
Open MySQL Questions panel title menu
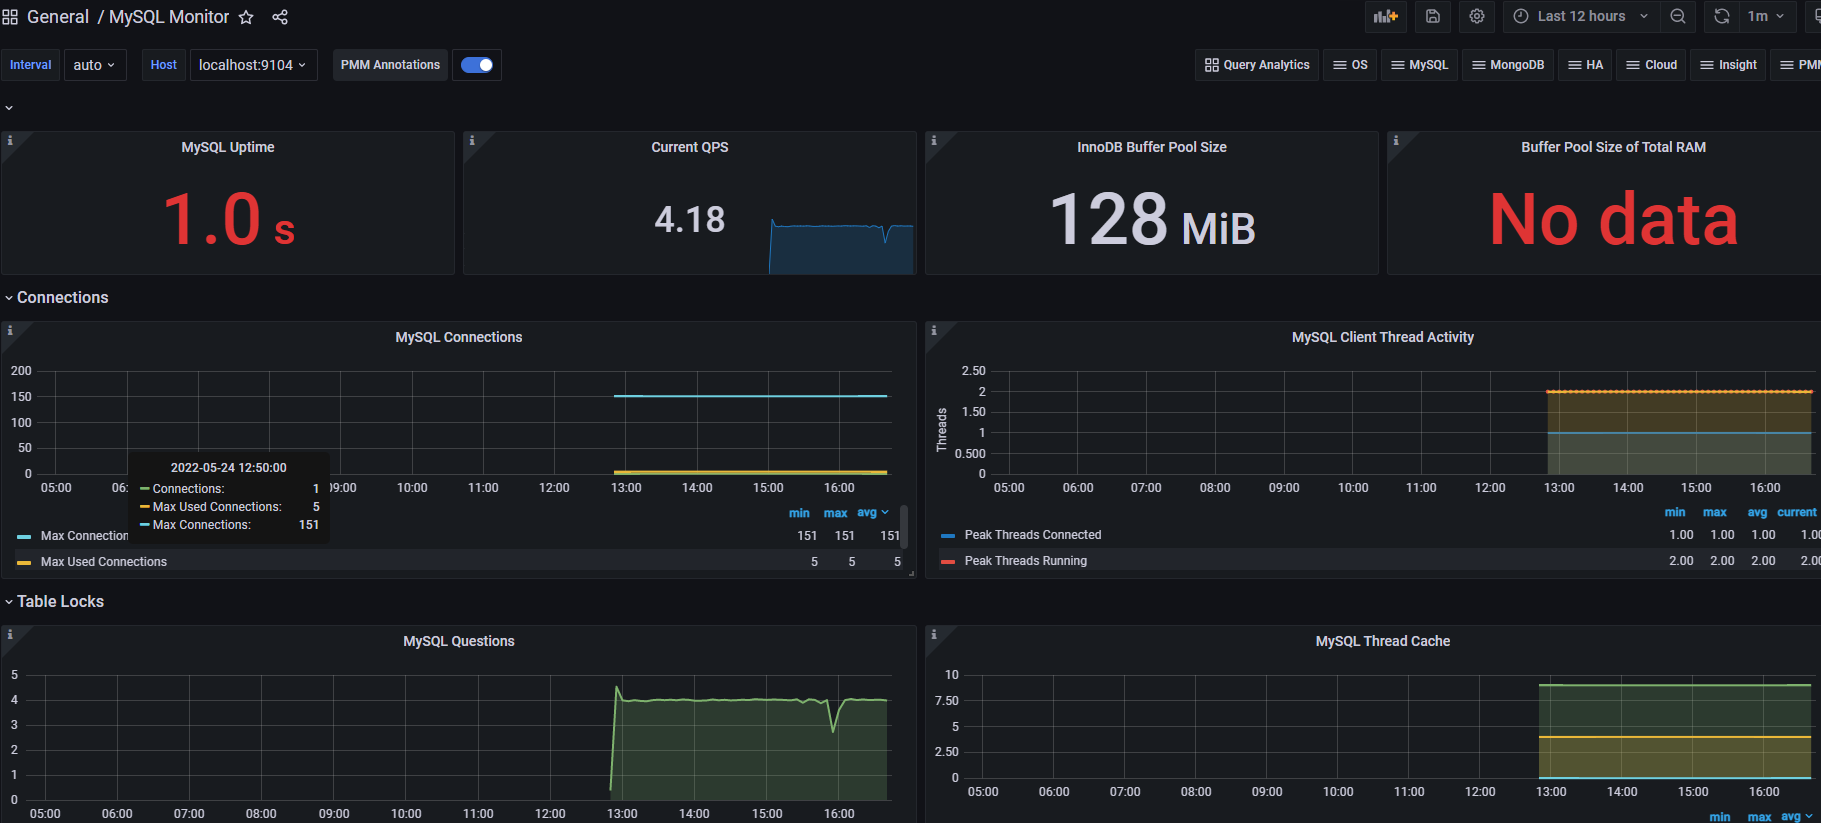click(458, 642)
